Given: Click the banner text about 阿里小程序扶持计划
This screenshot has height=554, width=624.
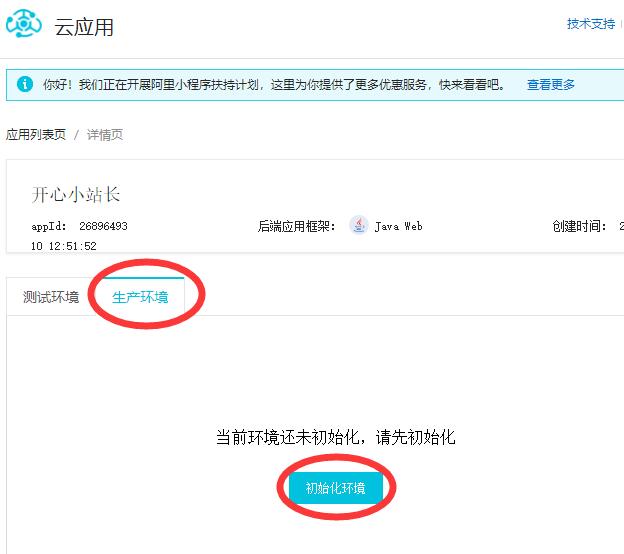Looking at the screenshot, I should tap(274, 85).
